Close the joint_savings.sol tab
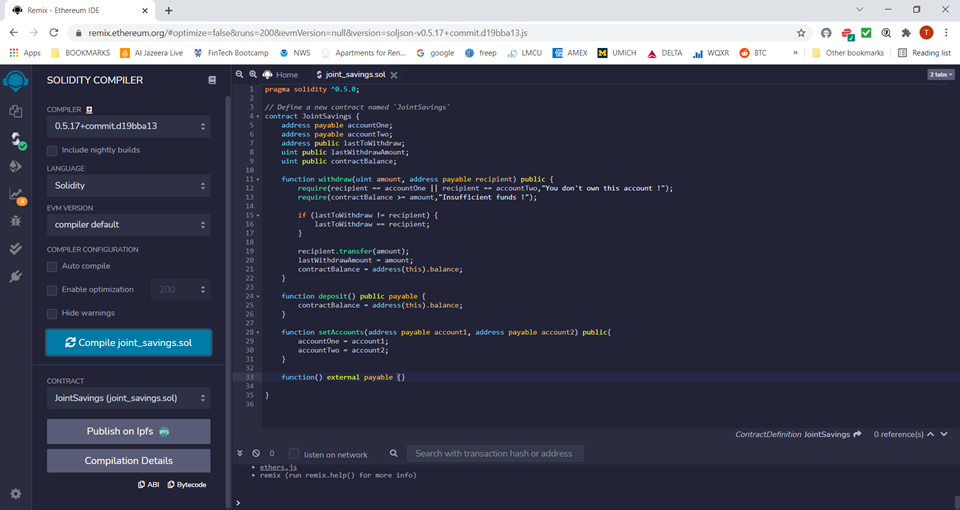The height and width of the screenshot is (510, 960). click(x=394, y=75)
